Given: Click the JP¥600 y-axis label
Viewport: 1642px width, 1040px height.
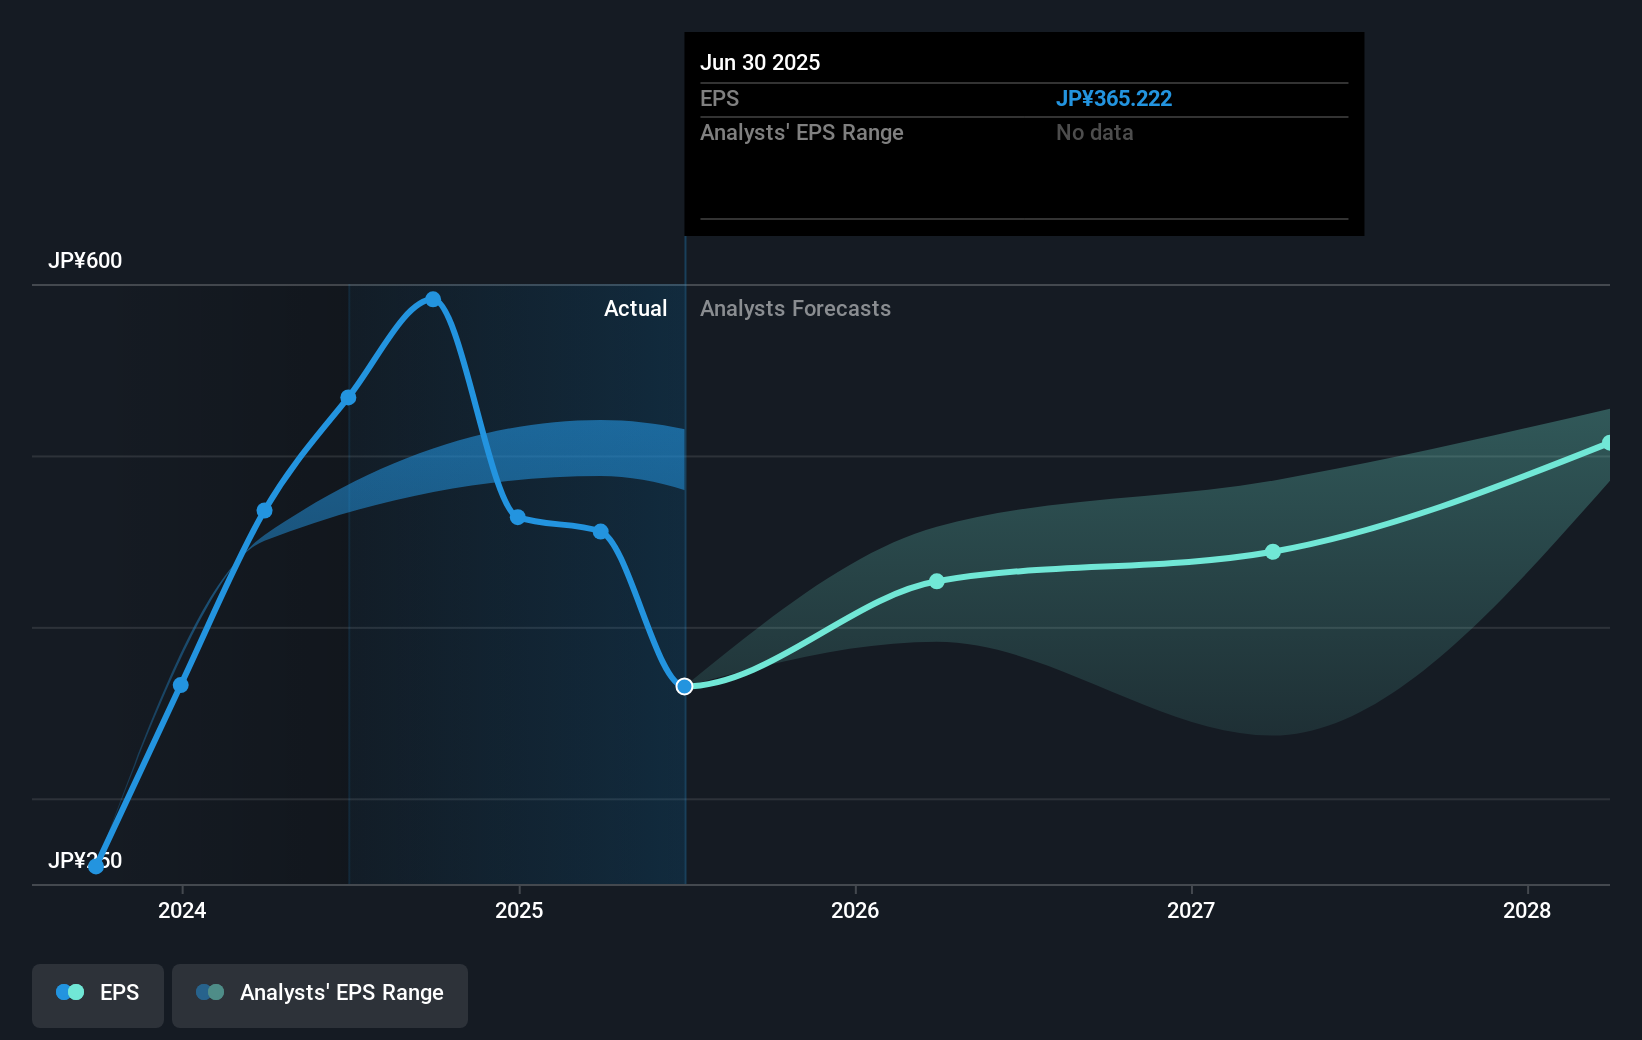Looking at the screenshot, I should click(85, 260).
